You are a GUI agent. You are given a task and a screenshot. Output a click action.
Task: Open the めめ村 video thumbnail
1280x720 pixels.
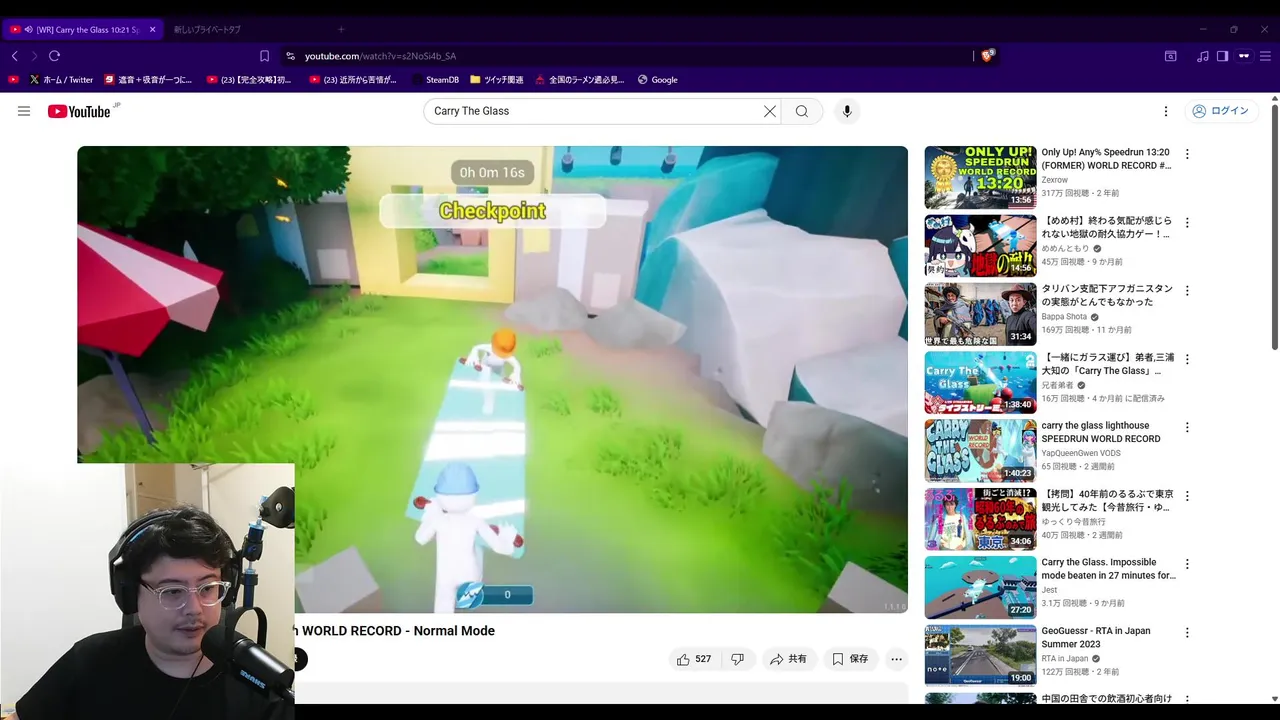coord(980,245)
